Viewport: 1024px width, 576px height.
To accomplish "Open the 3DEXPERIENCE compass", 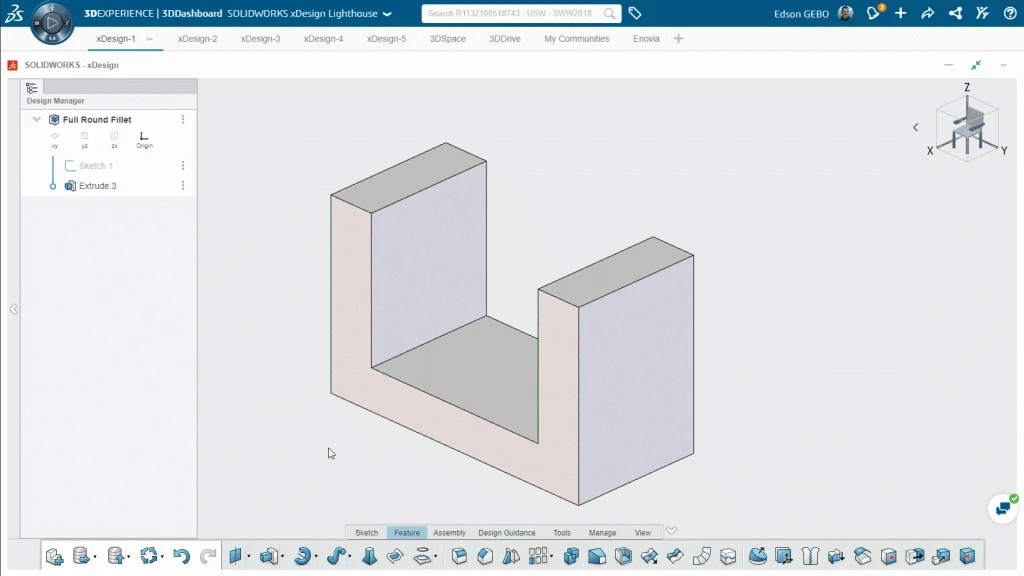I will [x=52, y=23].
